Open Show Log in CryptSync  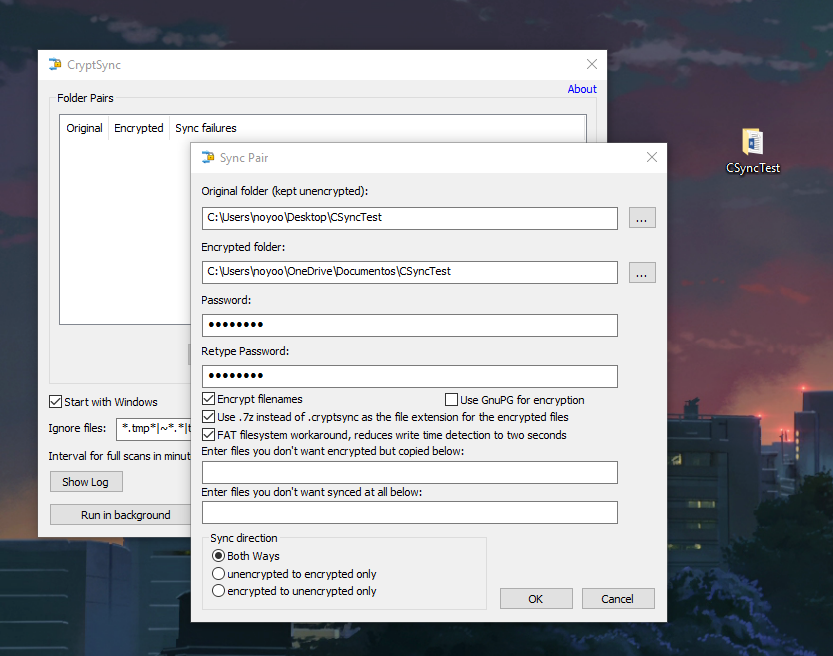click(86, 482)
